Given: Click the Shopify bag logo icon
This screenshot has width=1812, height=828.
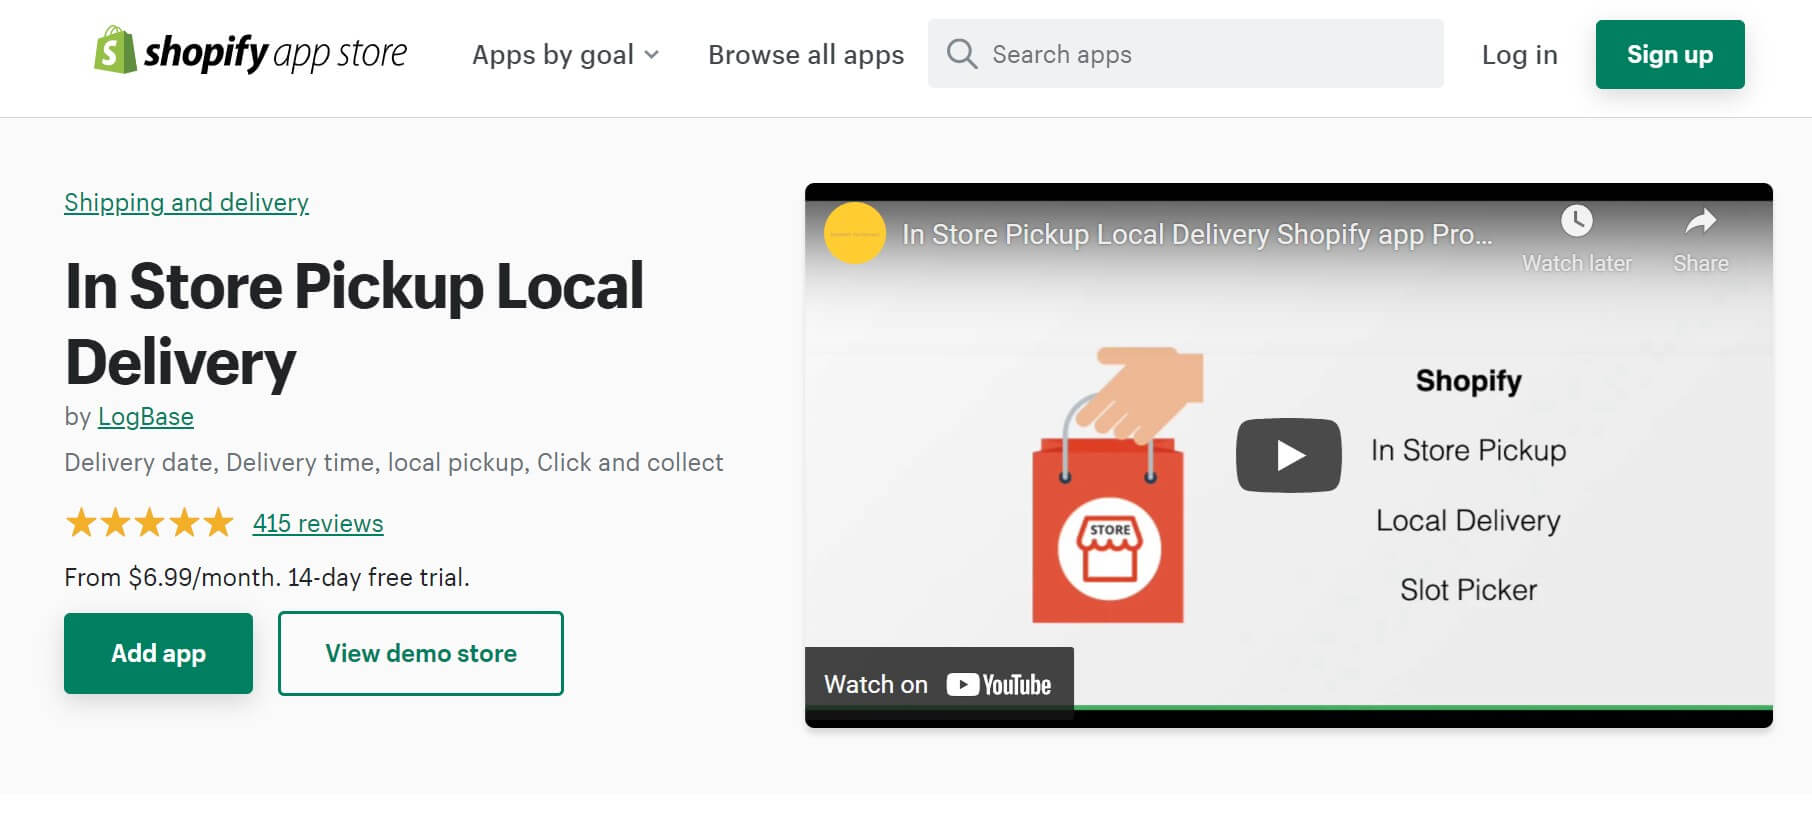Looking at the screenshot, I should 115,50.
